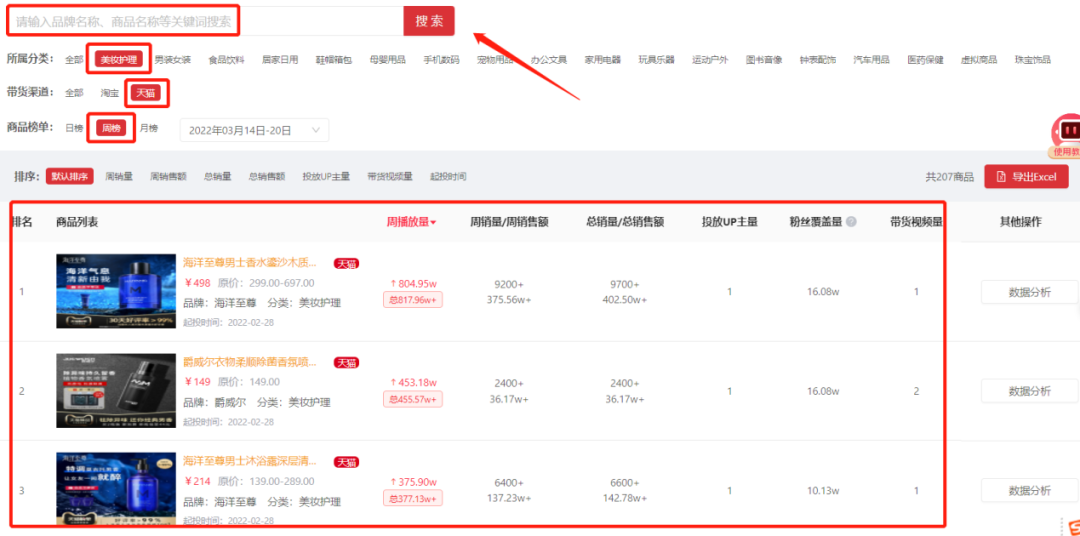Select the 美妆护理 category
1080x536 pixels.
point(118,60)
